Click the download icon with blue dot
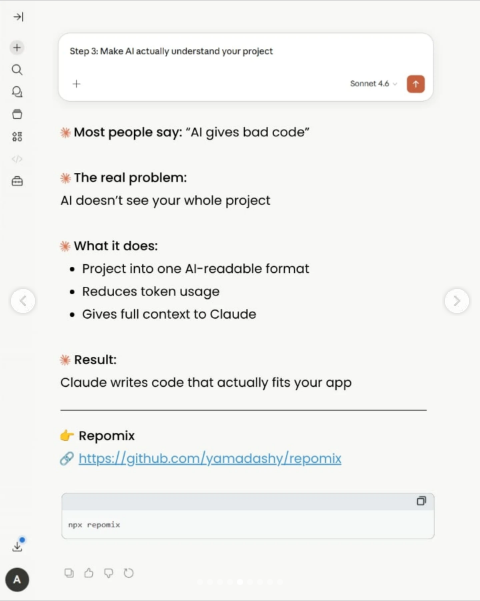Image resolution: width=480 pixels, height=601 pixels. click(x=18, y=545)
